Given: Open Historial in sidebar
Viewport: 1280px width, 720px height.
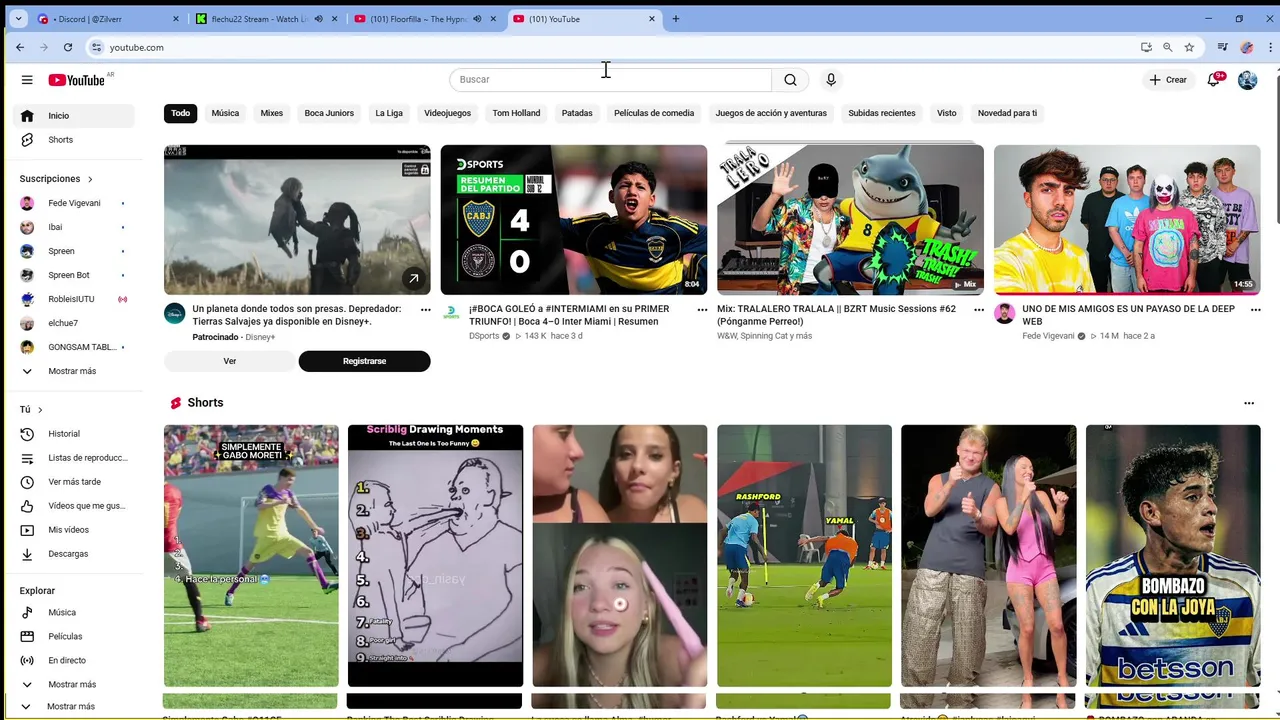Looking at the screenshot, I should click(x=74, y=434).
